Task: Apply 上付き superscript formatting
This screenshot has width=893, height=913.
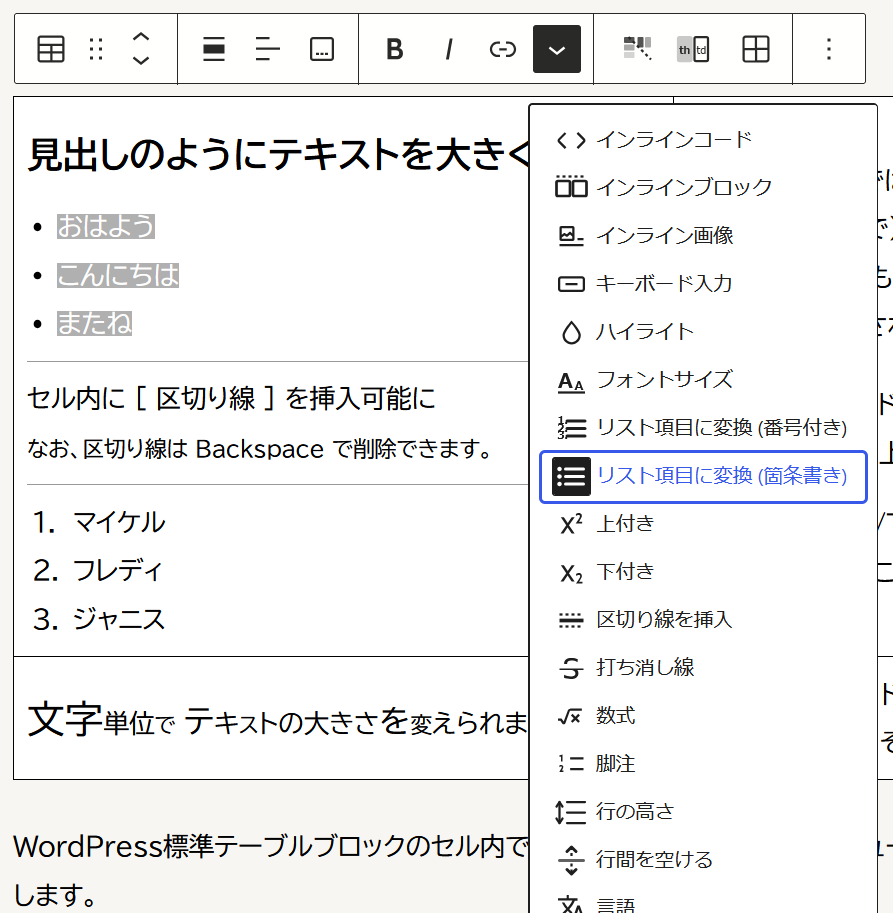Action: pyautogui.click(x=703, y=523)
